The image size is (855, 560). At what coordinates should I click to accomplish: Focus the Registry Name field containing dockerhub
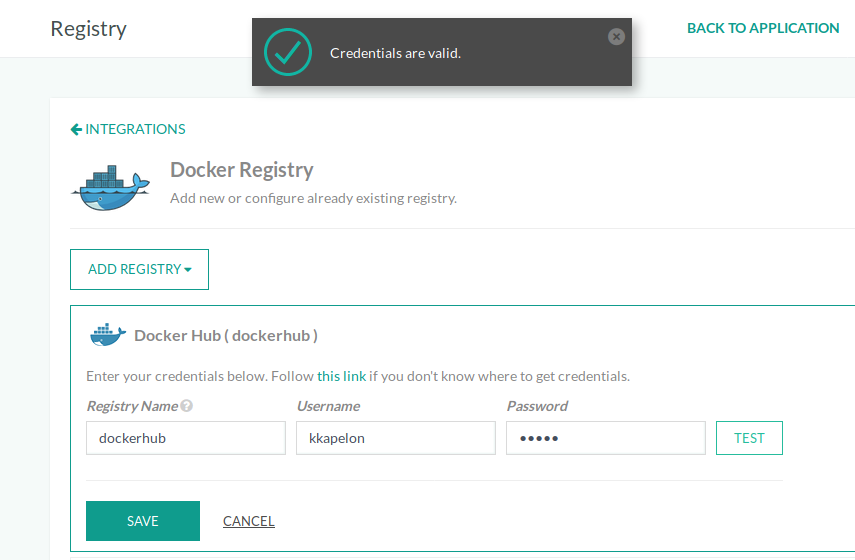[186, 438]
